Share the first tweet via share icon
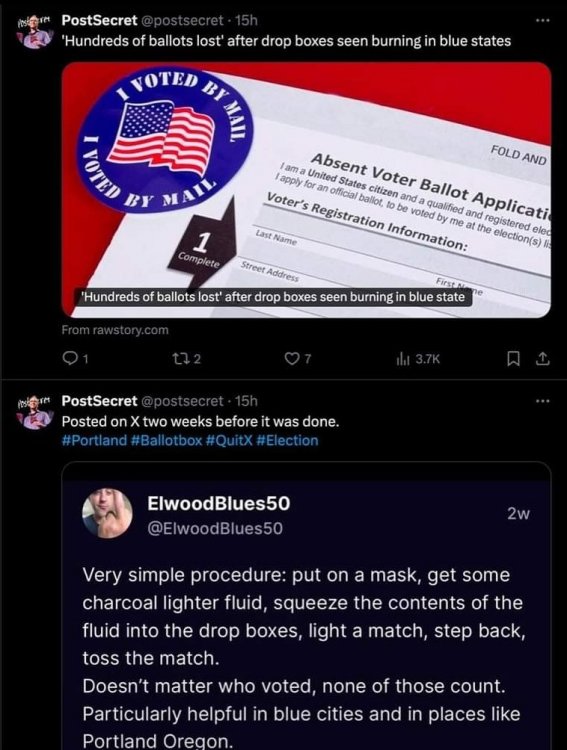This screenshot has width=567, height=750. click(543, 358)
